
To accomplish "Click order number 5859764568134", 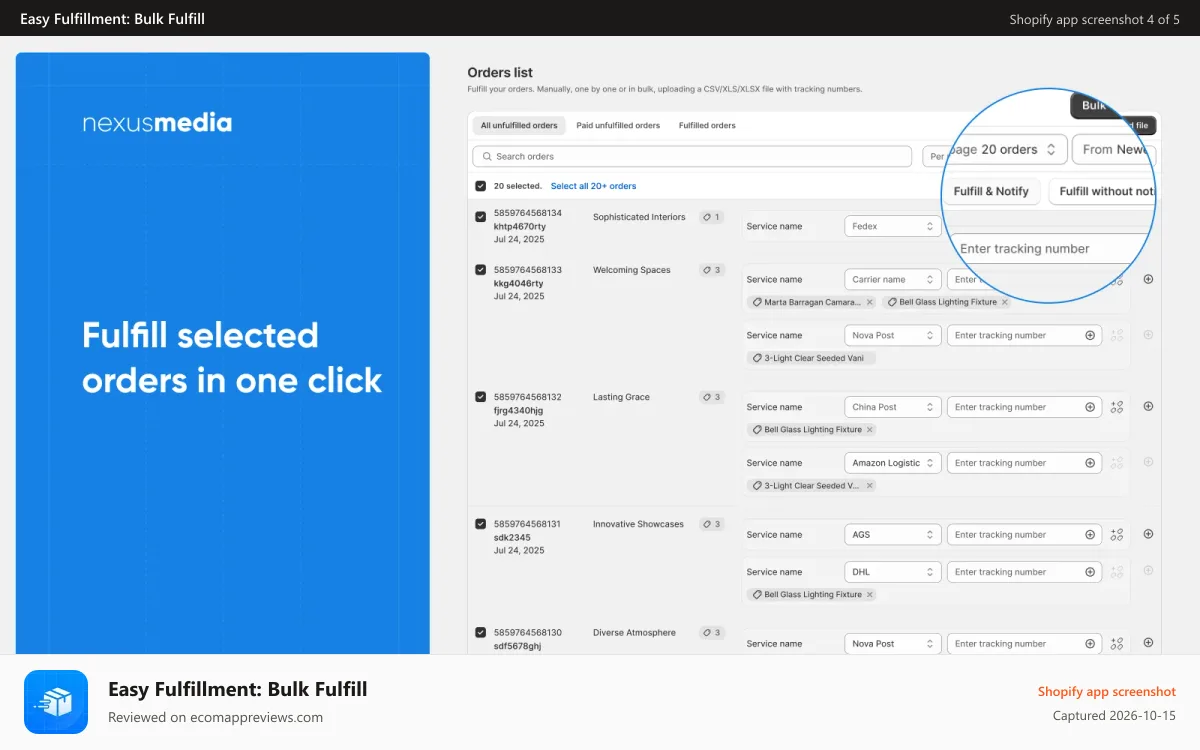I will coord(528,213).
